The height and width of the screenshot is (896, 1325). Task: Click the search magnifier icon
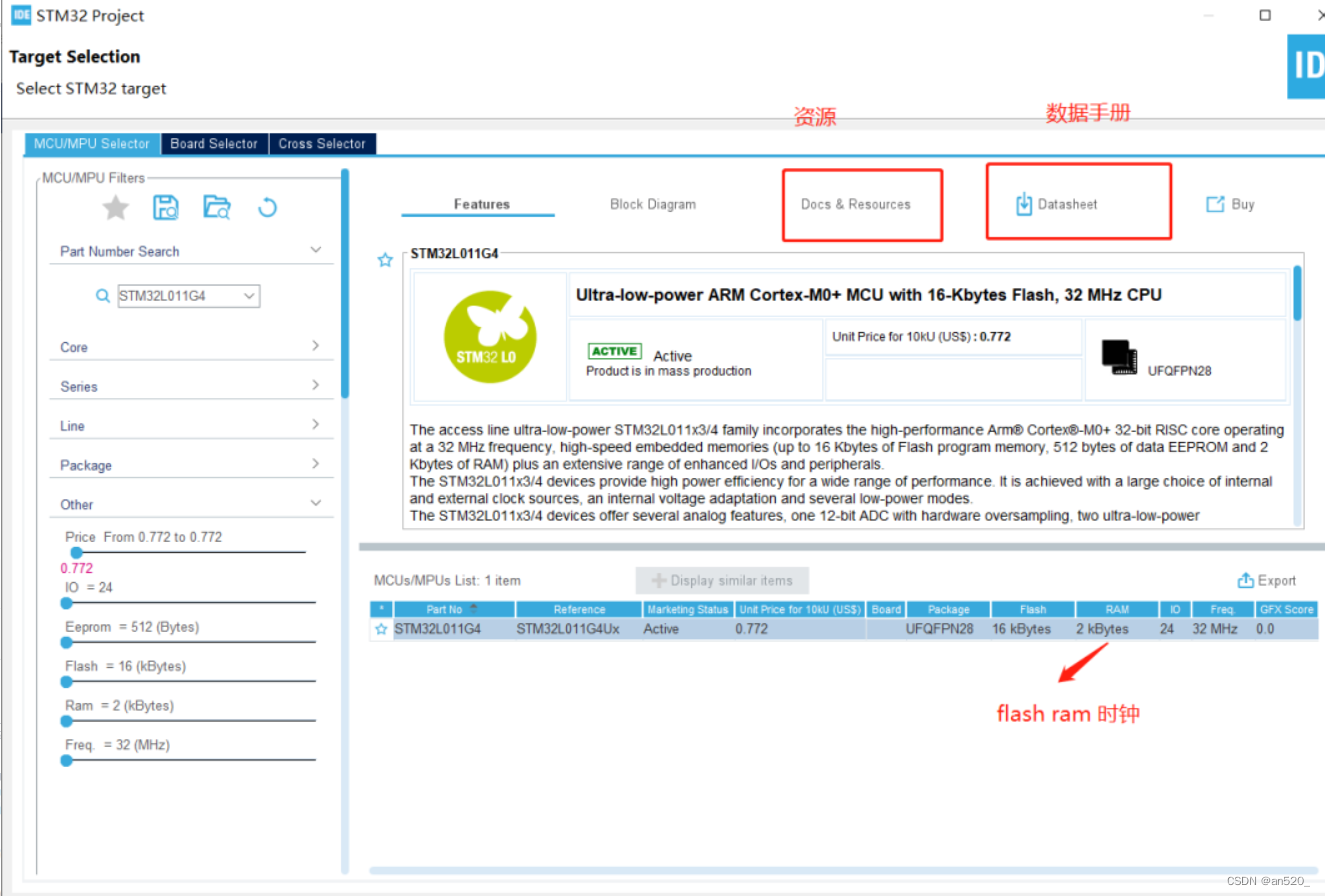click(102, 295)
